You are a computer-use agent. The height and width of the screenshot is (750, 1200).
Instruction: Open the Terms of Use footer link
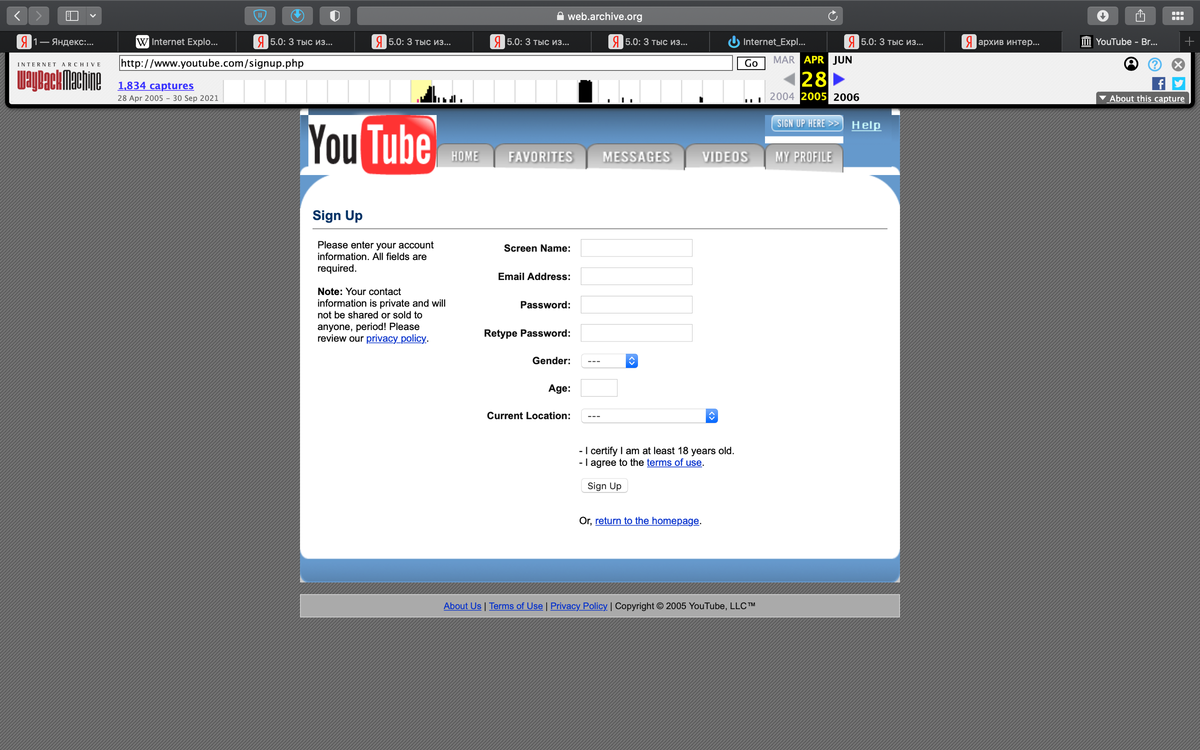click(516, 606)
